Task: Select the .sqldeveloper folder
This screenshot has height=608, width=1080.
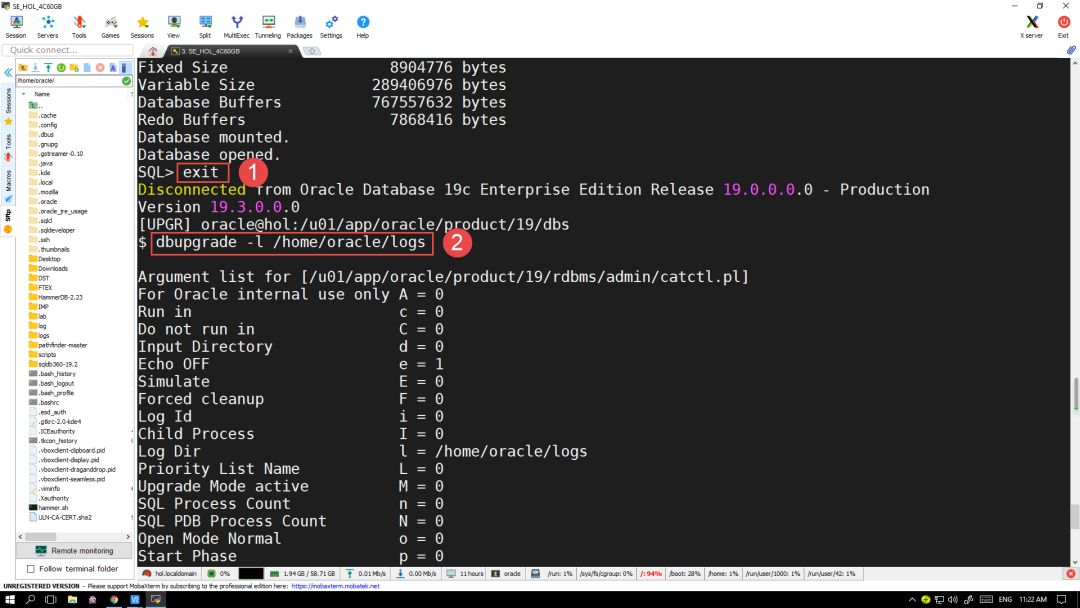Action: (x=52, y=230)
